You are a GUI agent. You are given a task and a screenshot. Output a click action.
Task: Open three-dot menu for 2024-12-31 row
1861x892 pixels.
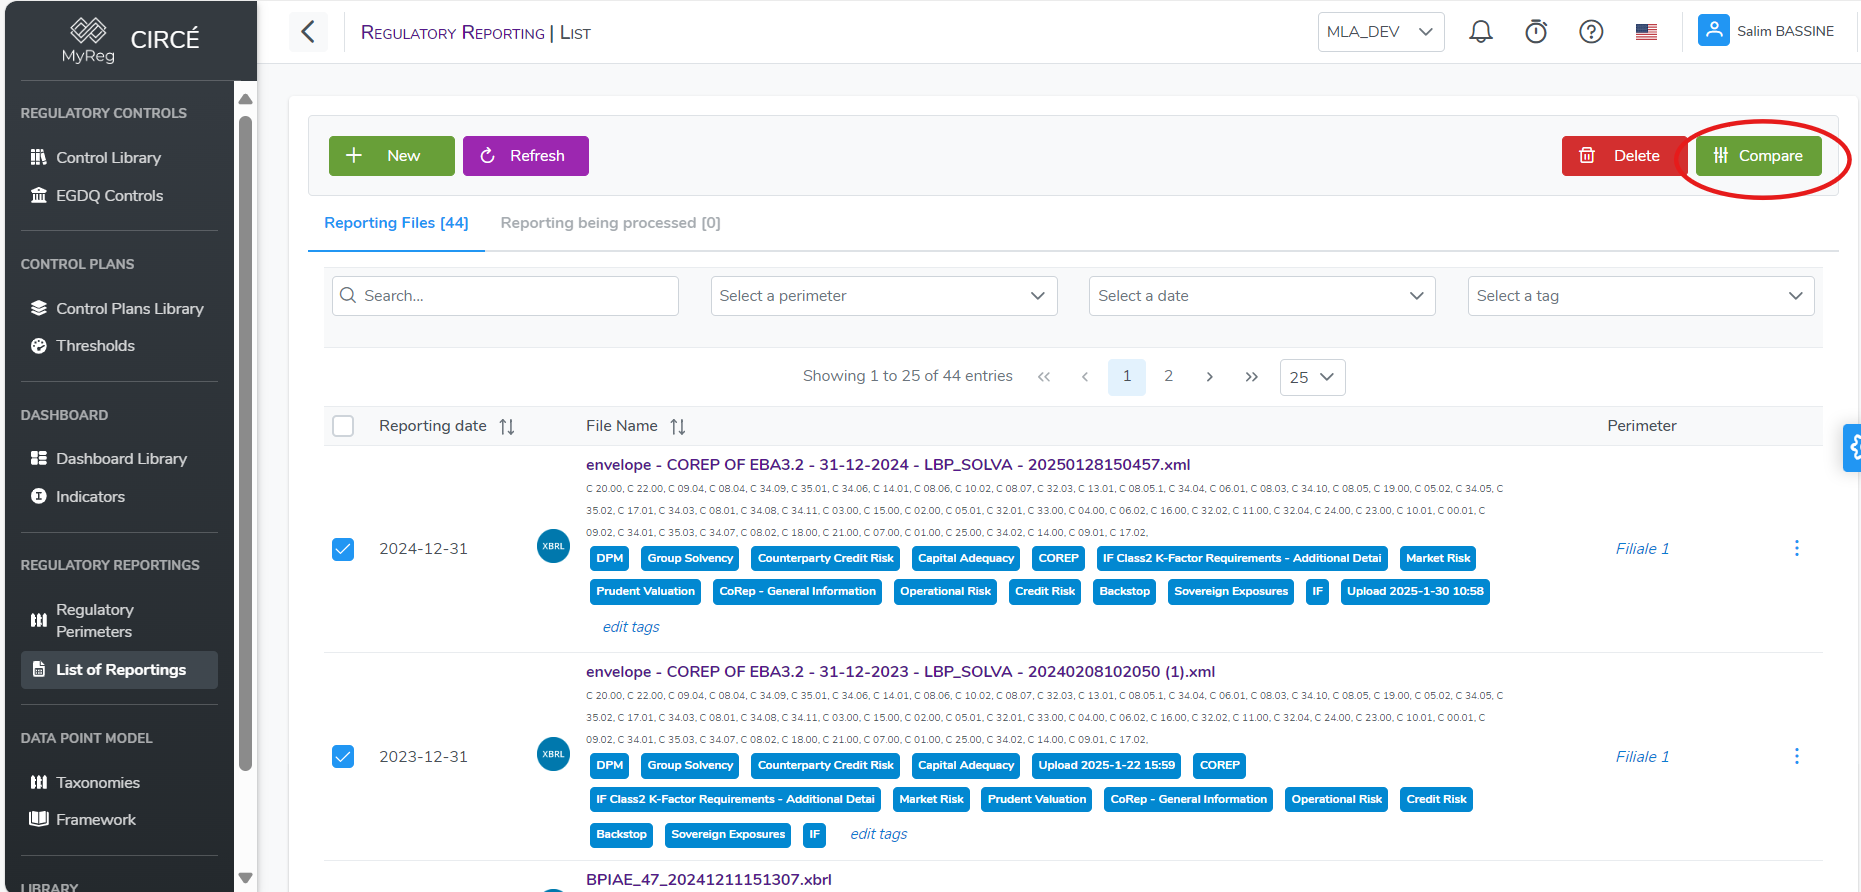coord(1796,548)
